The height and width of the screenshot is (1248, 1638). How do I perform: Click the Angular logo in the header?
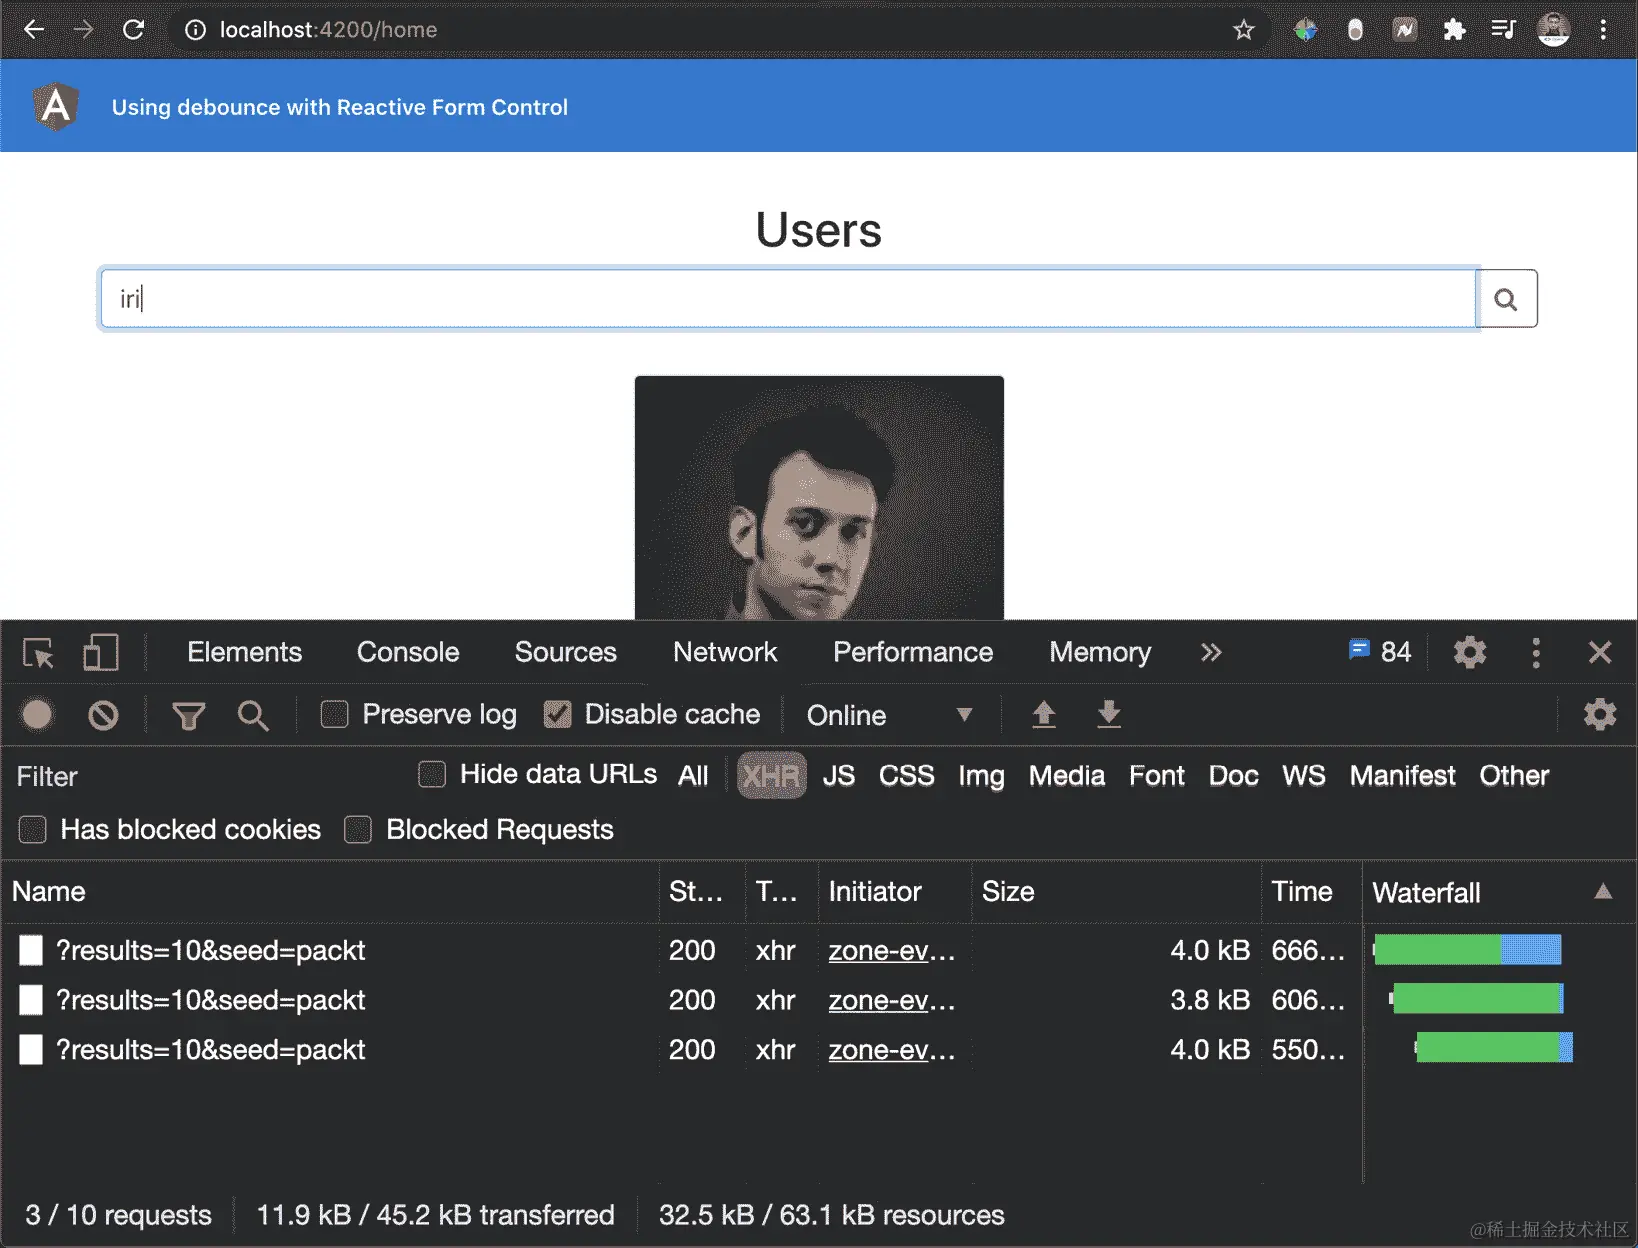click(x=56, y=106)
